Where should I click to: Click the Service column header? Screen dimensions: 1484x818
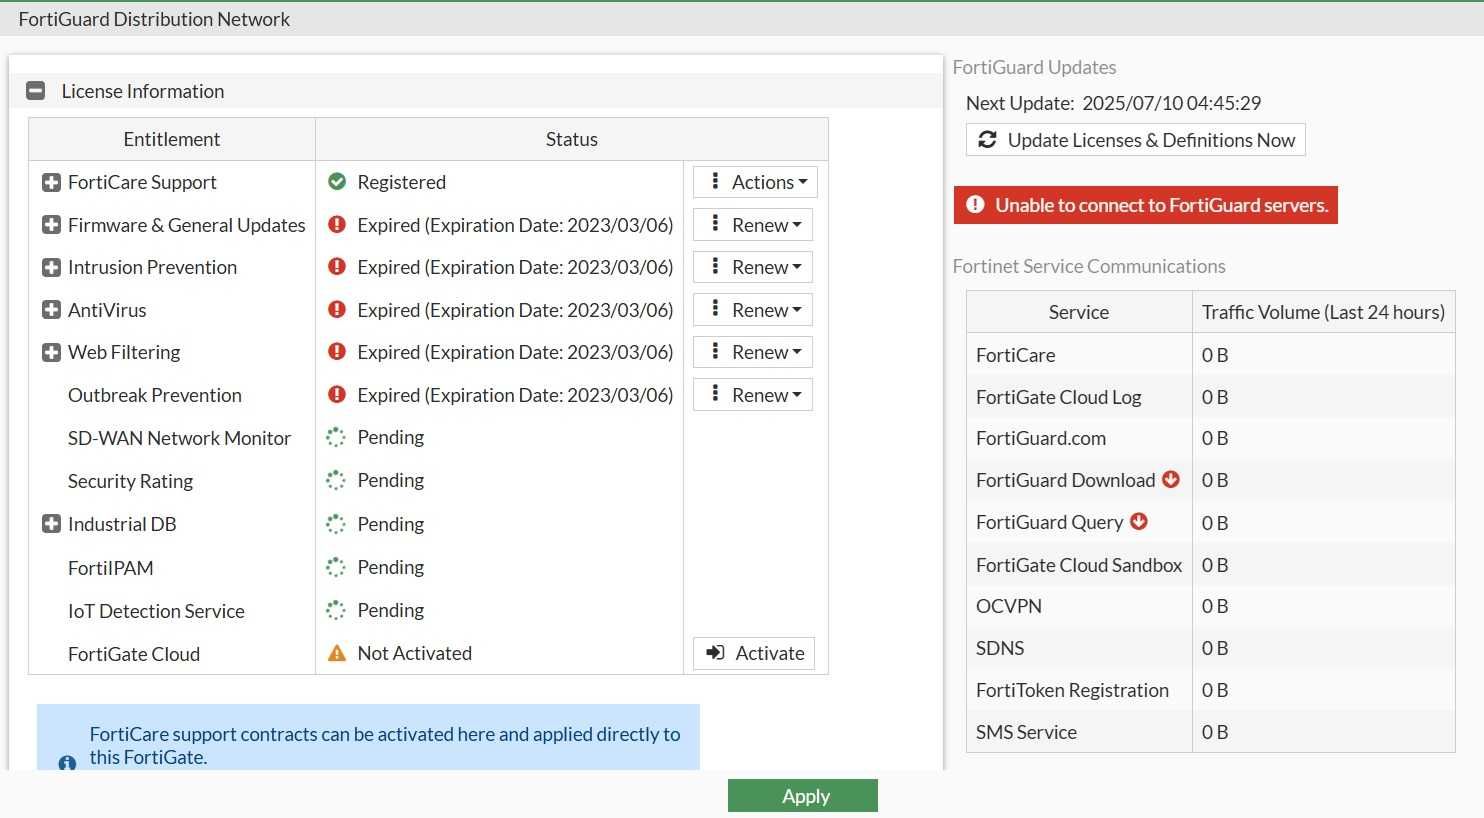1079,312
